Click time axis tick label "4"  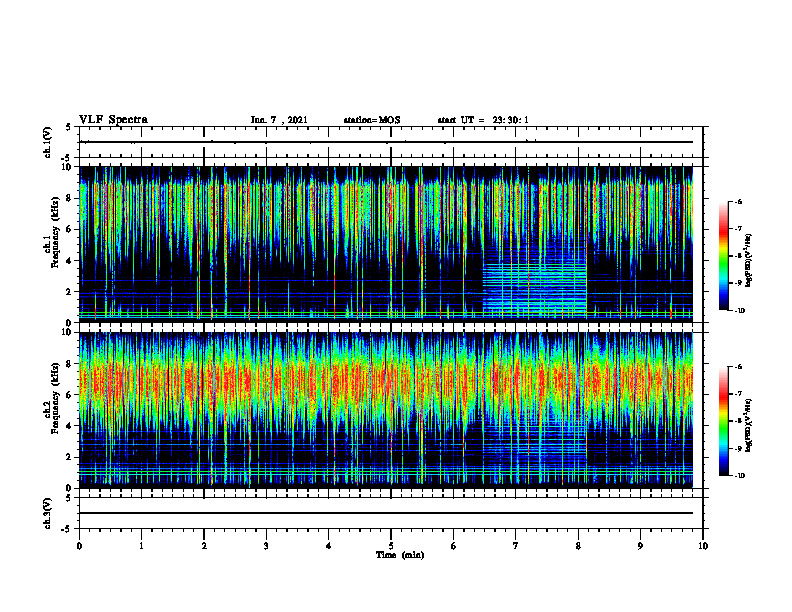(328, 546)
